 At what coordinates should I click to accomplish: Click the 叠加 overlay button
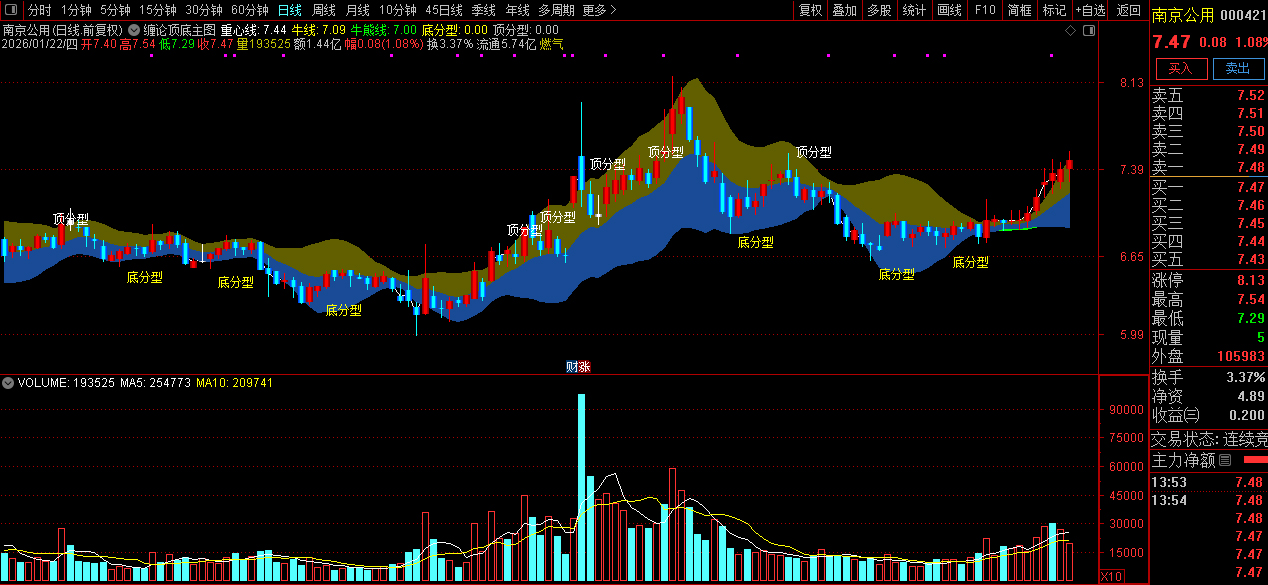tap(845, 10)
